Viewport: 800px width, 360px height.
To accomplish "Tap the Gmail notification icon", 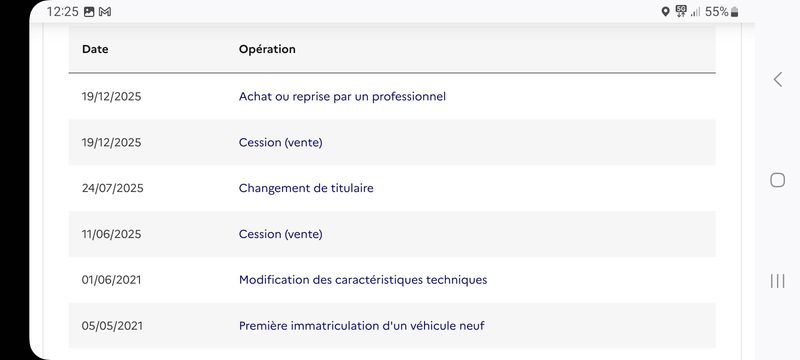I will coord(105,12).
